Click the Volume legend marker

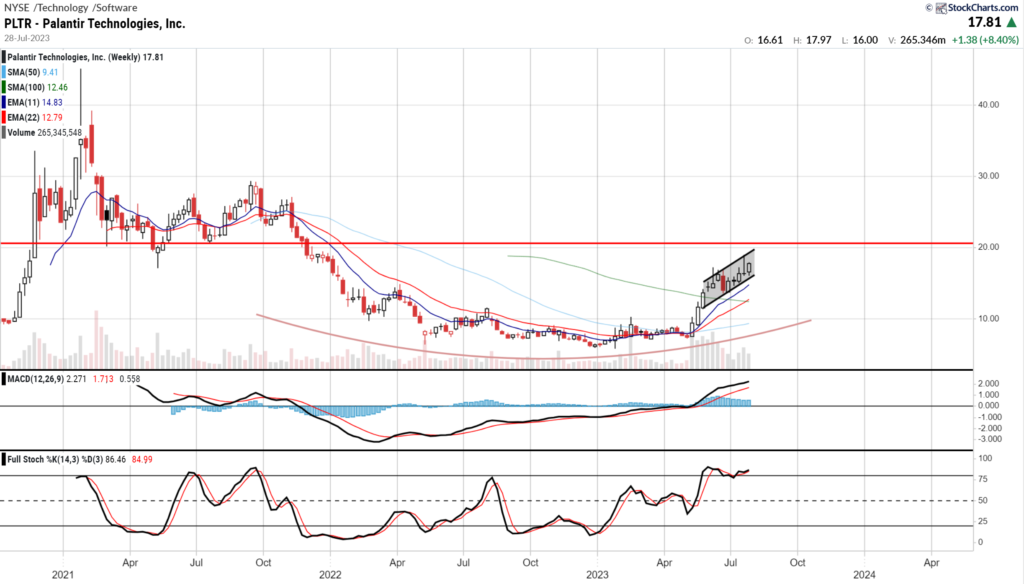pos(6,132)
